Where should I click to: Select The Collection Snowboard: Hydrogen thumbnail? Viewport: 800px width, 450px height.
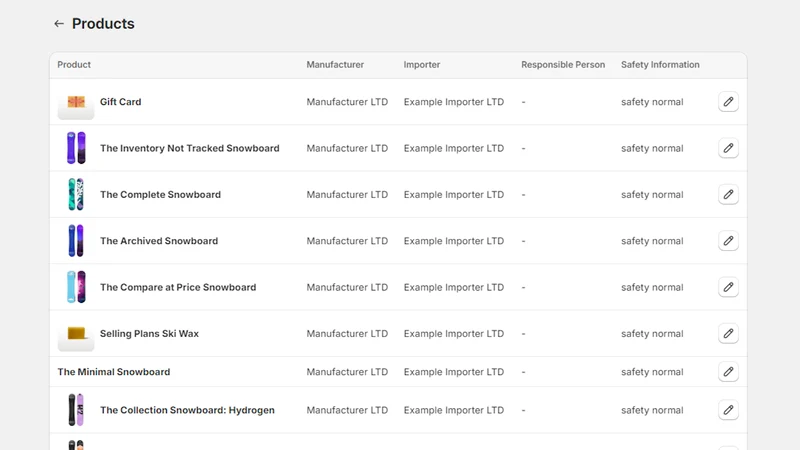tap(76, 410)
